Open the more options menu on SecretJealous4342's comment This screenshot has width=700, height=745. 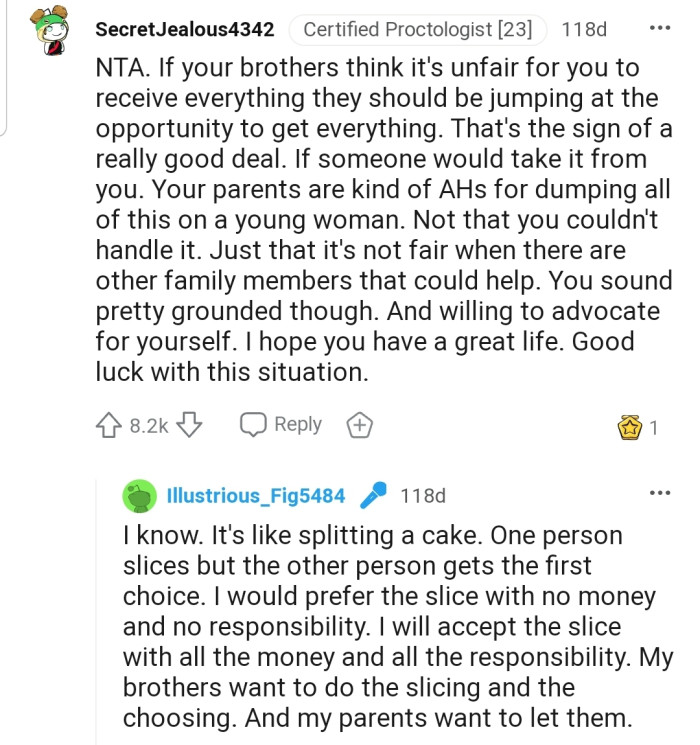point(660,28)
